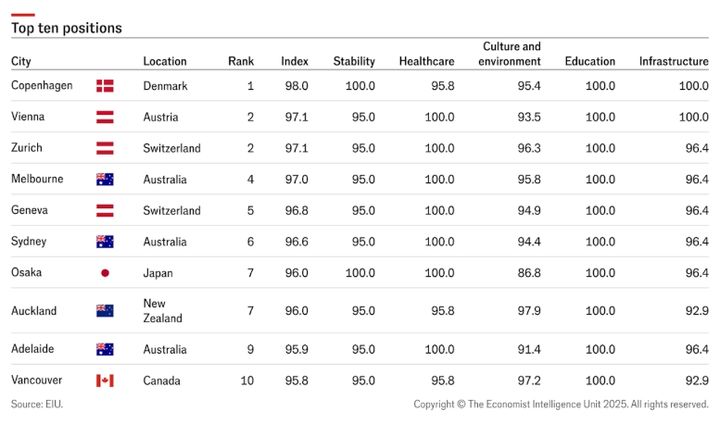
Task: Click the 'Top ten positions' title
Action: (x=66, y=29)
